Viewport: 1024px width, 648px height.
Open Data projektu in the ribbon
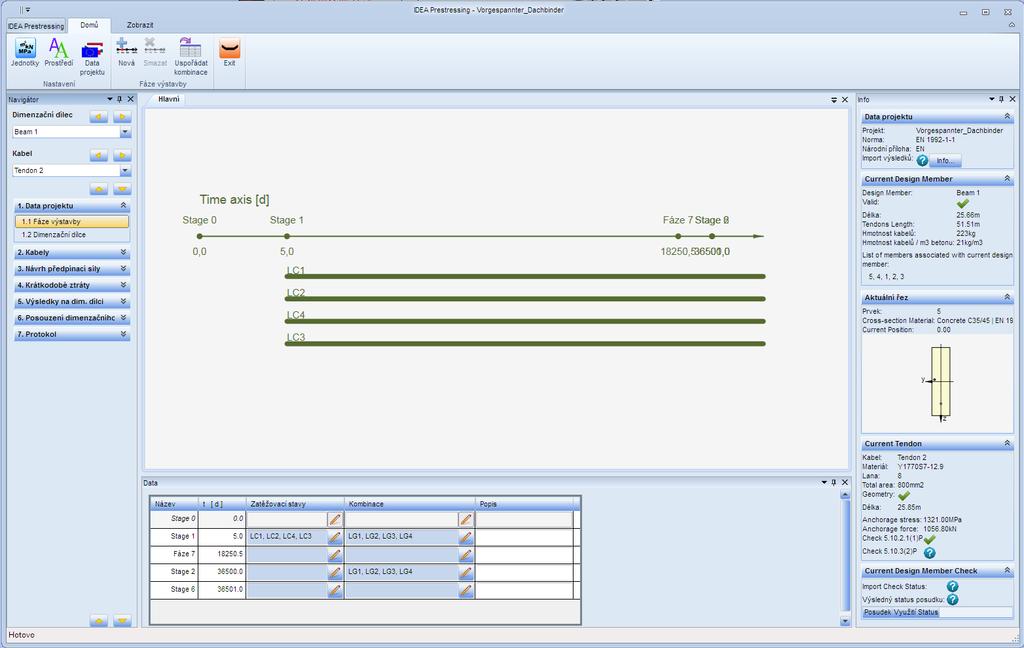point(92,57)
